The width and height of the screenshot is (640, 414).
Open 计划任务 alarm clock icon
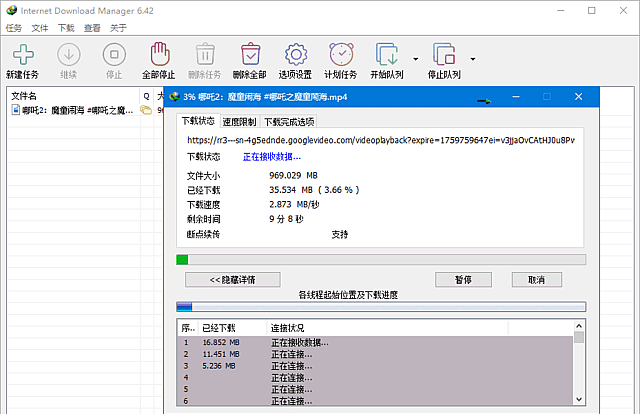341,54
